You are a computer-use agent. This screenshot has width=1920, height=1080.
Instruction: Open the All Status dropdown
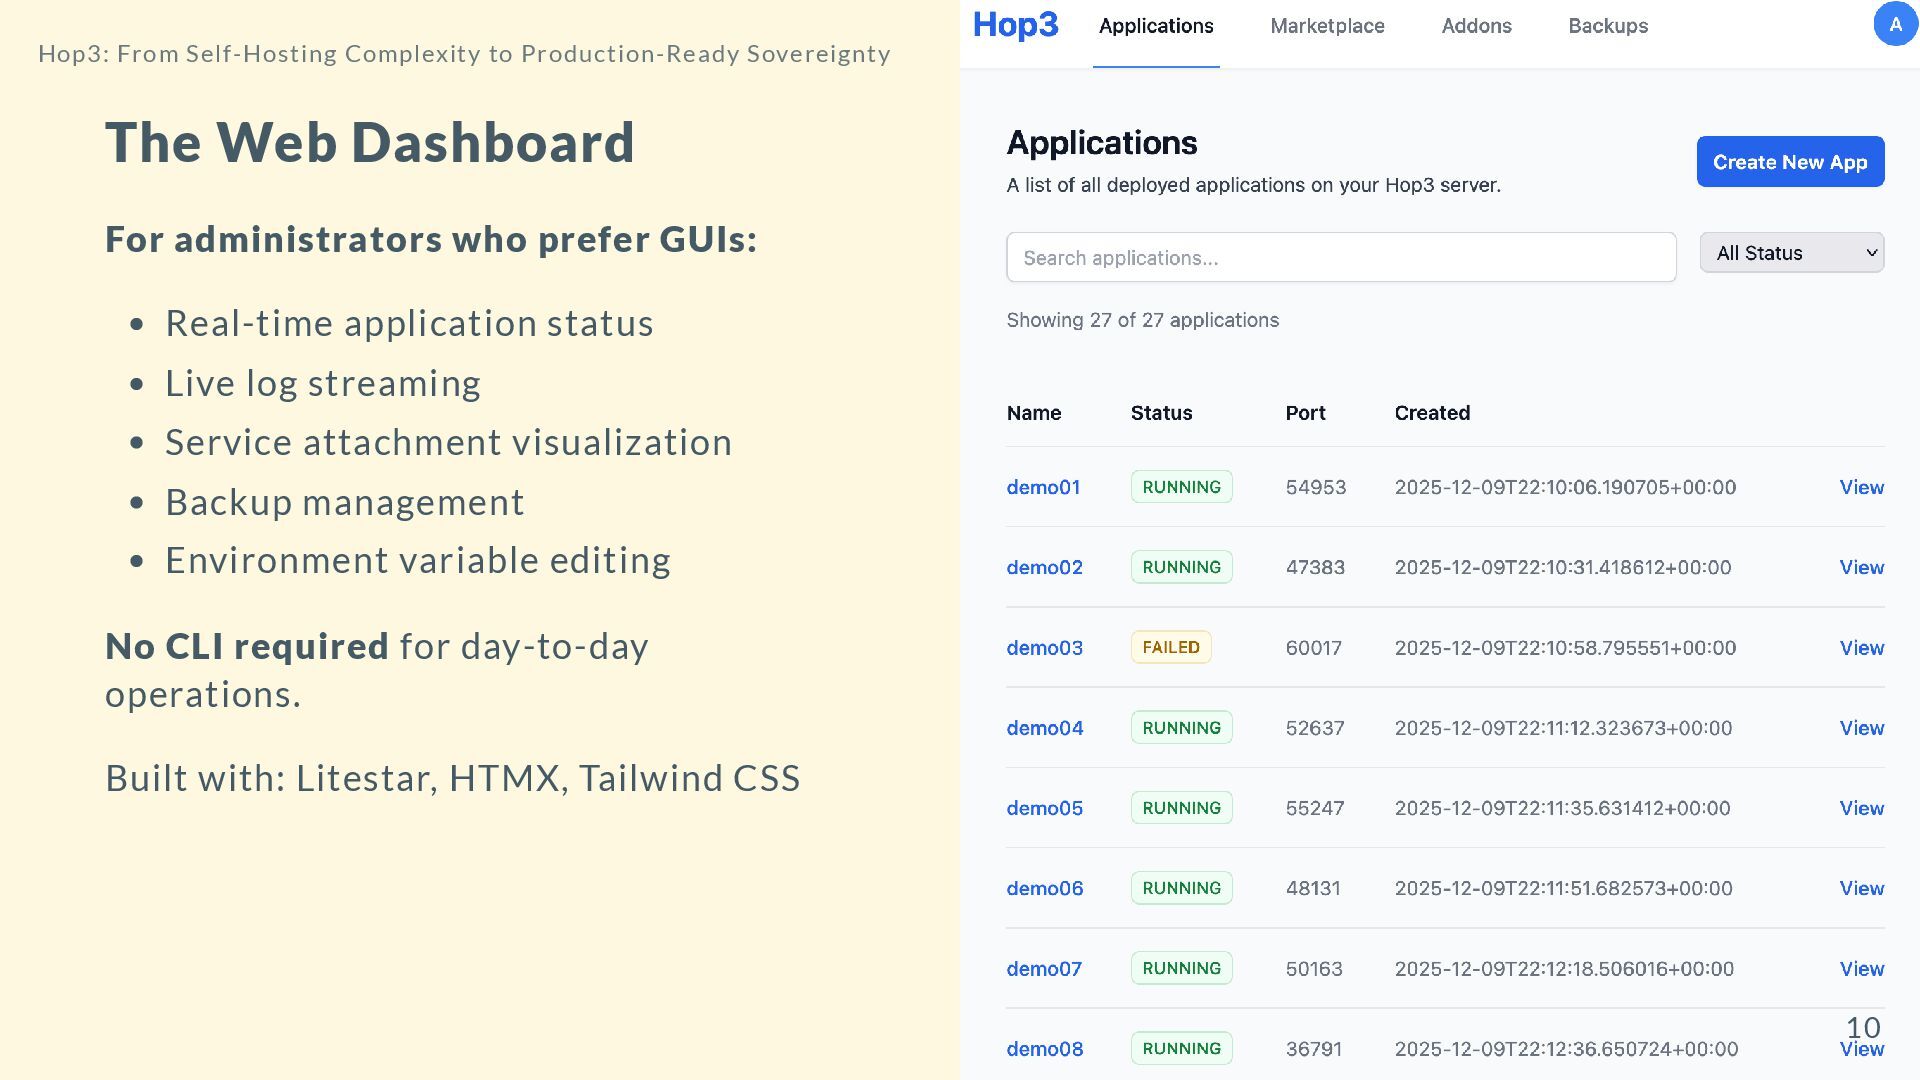click(1791, 253)
